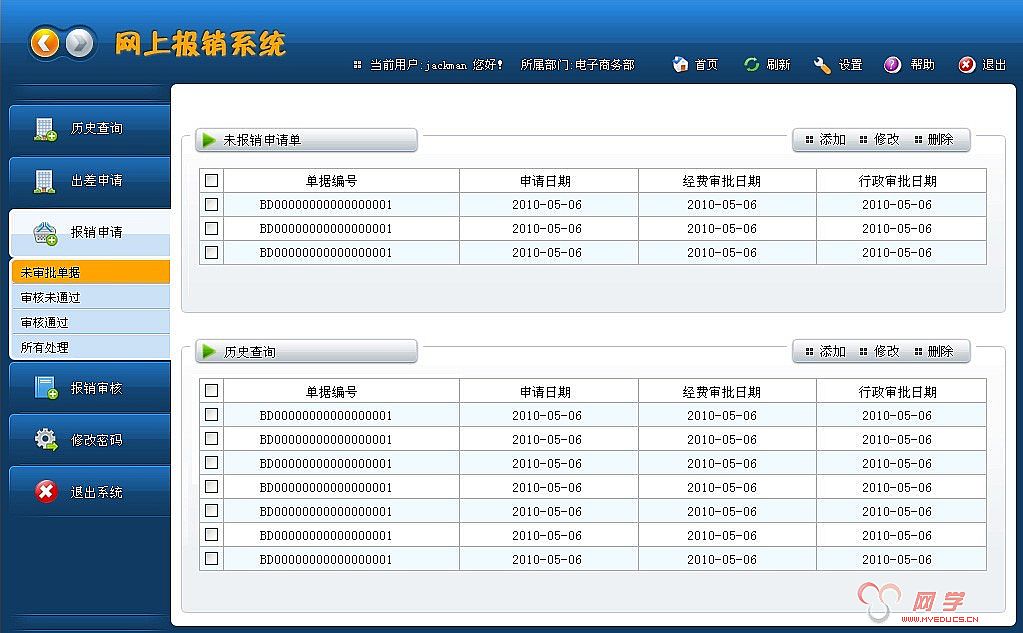Click the 出差申请 sidebar icon
The height and width of the screenshot is (633, 1023).
(44, 181)
